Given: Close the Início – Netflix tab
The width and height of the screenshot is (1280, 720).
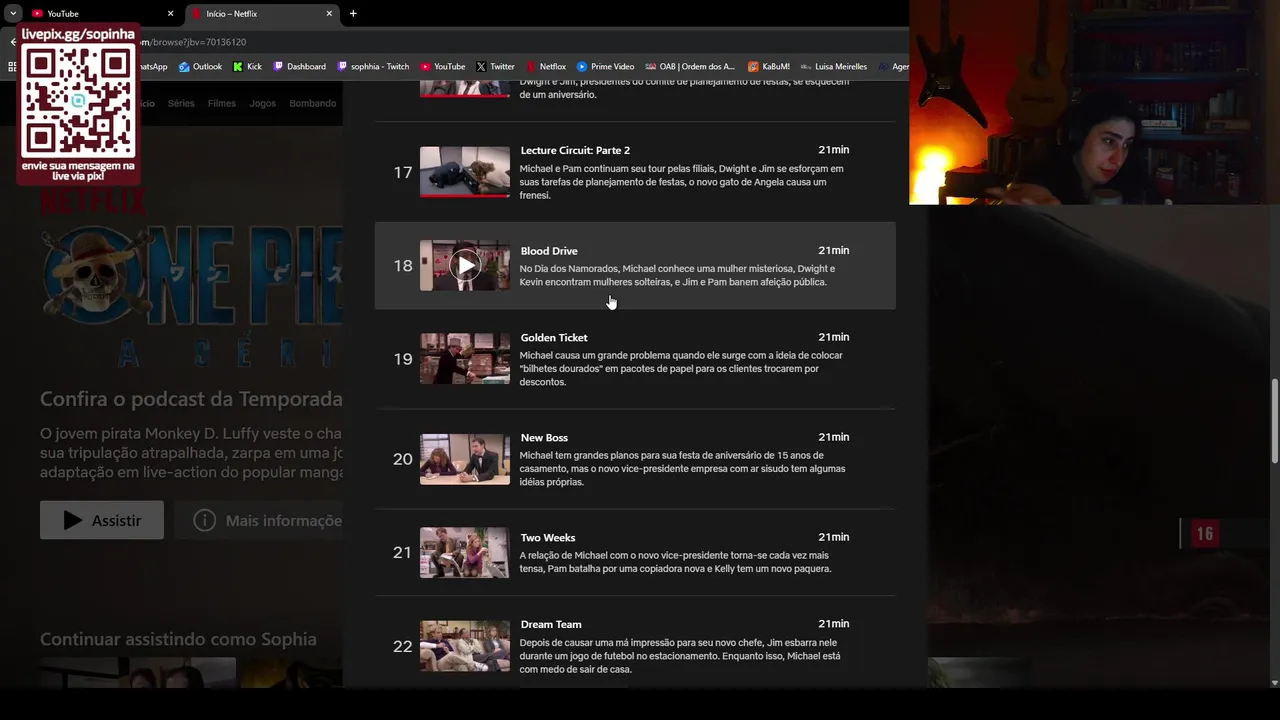Looking at the screenshot, I should (329, 13).
